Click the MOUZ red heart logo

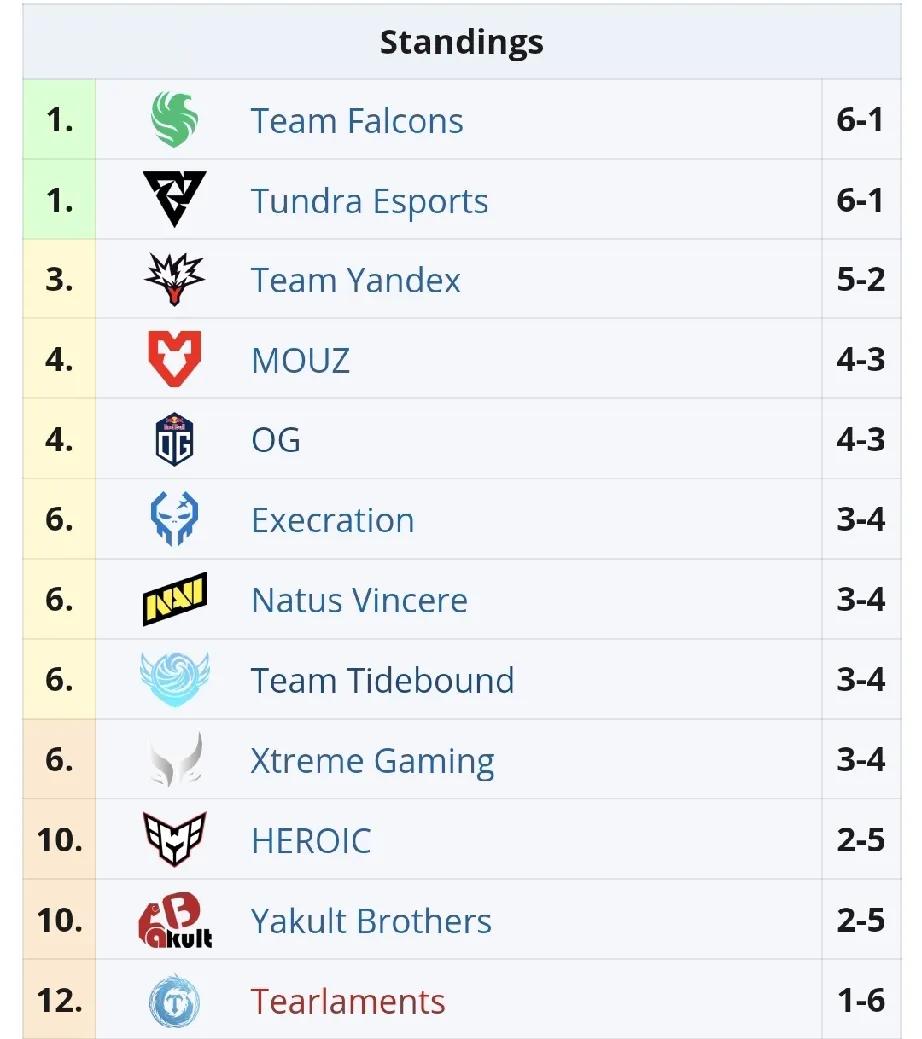click(x=175, y=360)
